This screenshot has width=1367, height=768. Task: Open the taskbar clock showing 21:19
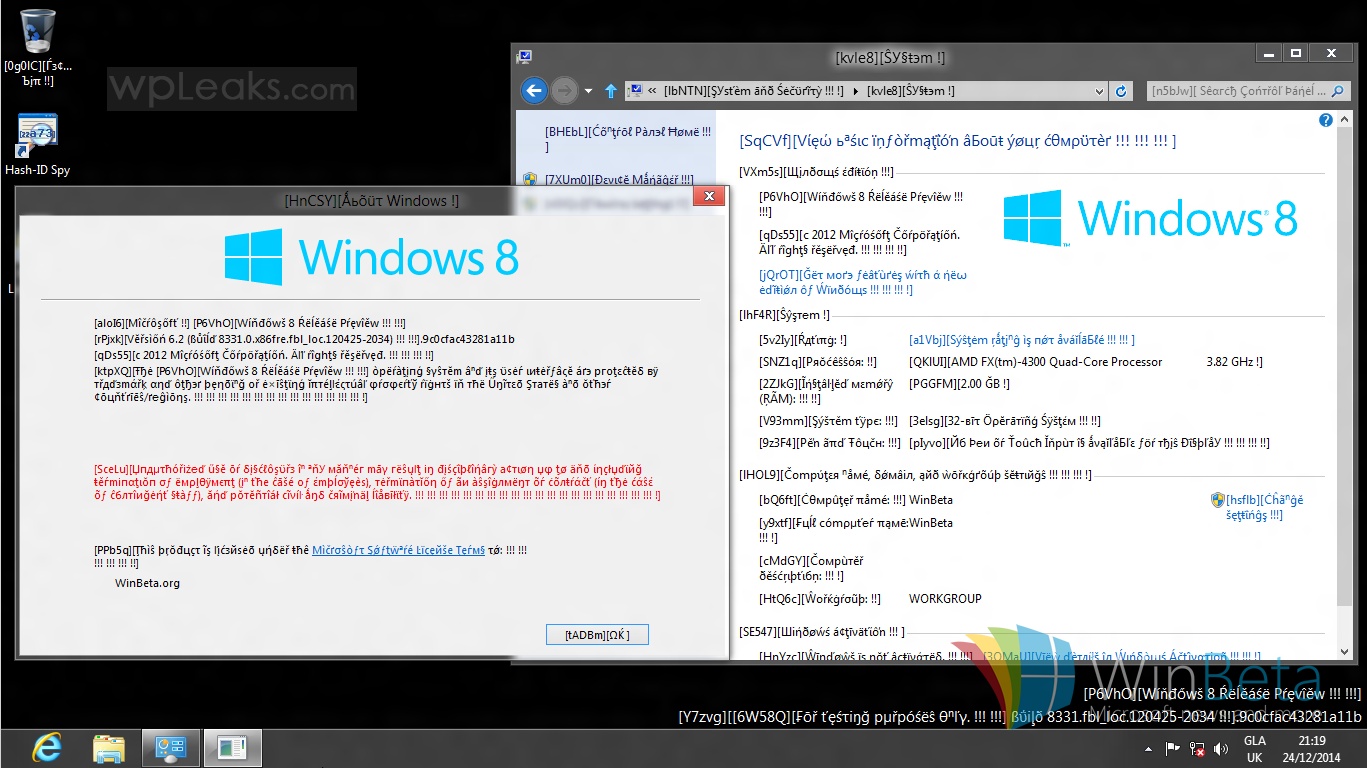tap(1311, 748)
